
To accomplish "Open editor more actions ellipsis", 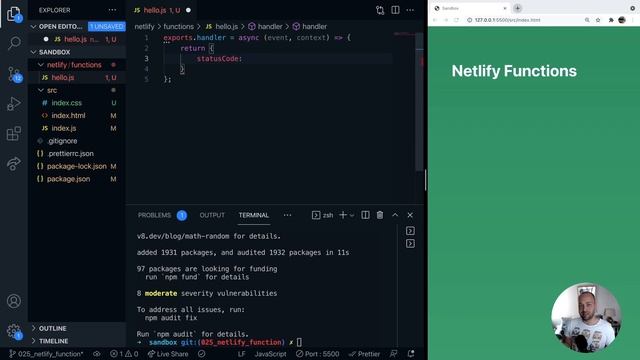I will [410, 10].
